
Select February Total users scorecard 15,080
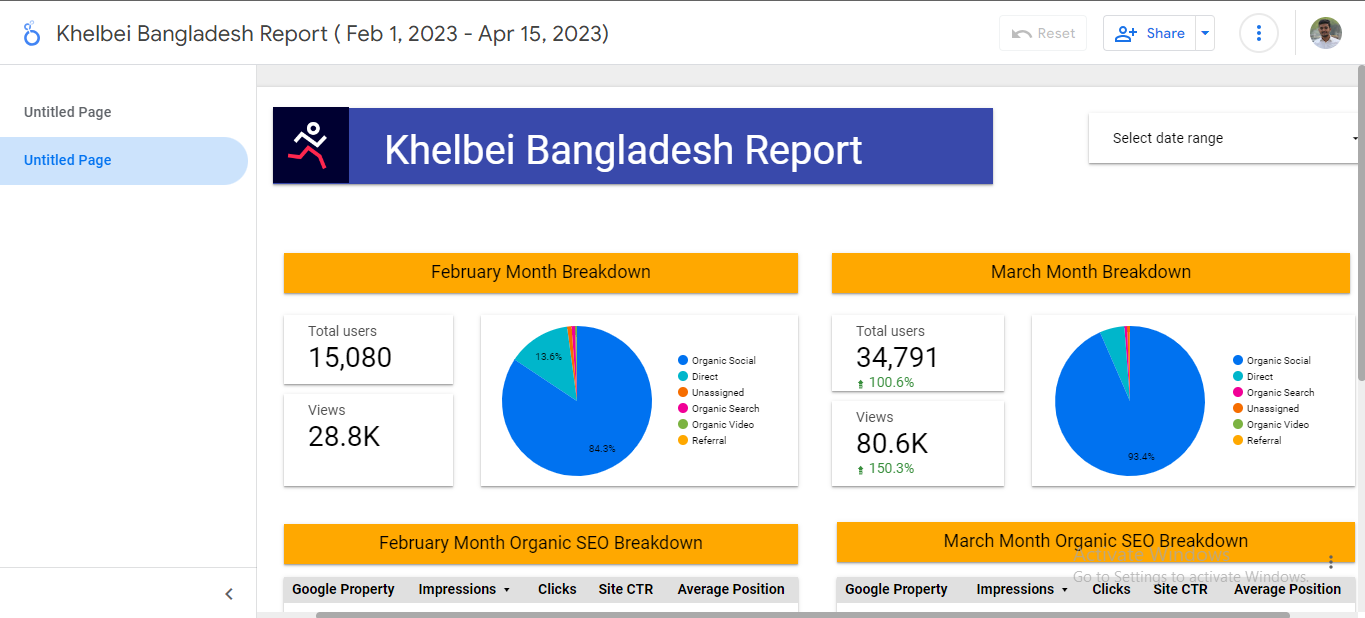[x=368, y=349]
